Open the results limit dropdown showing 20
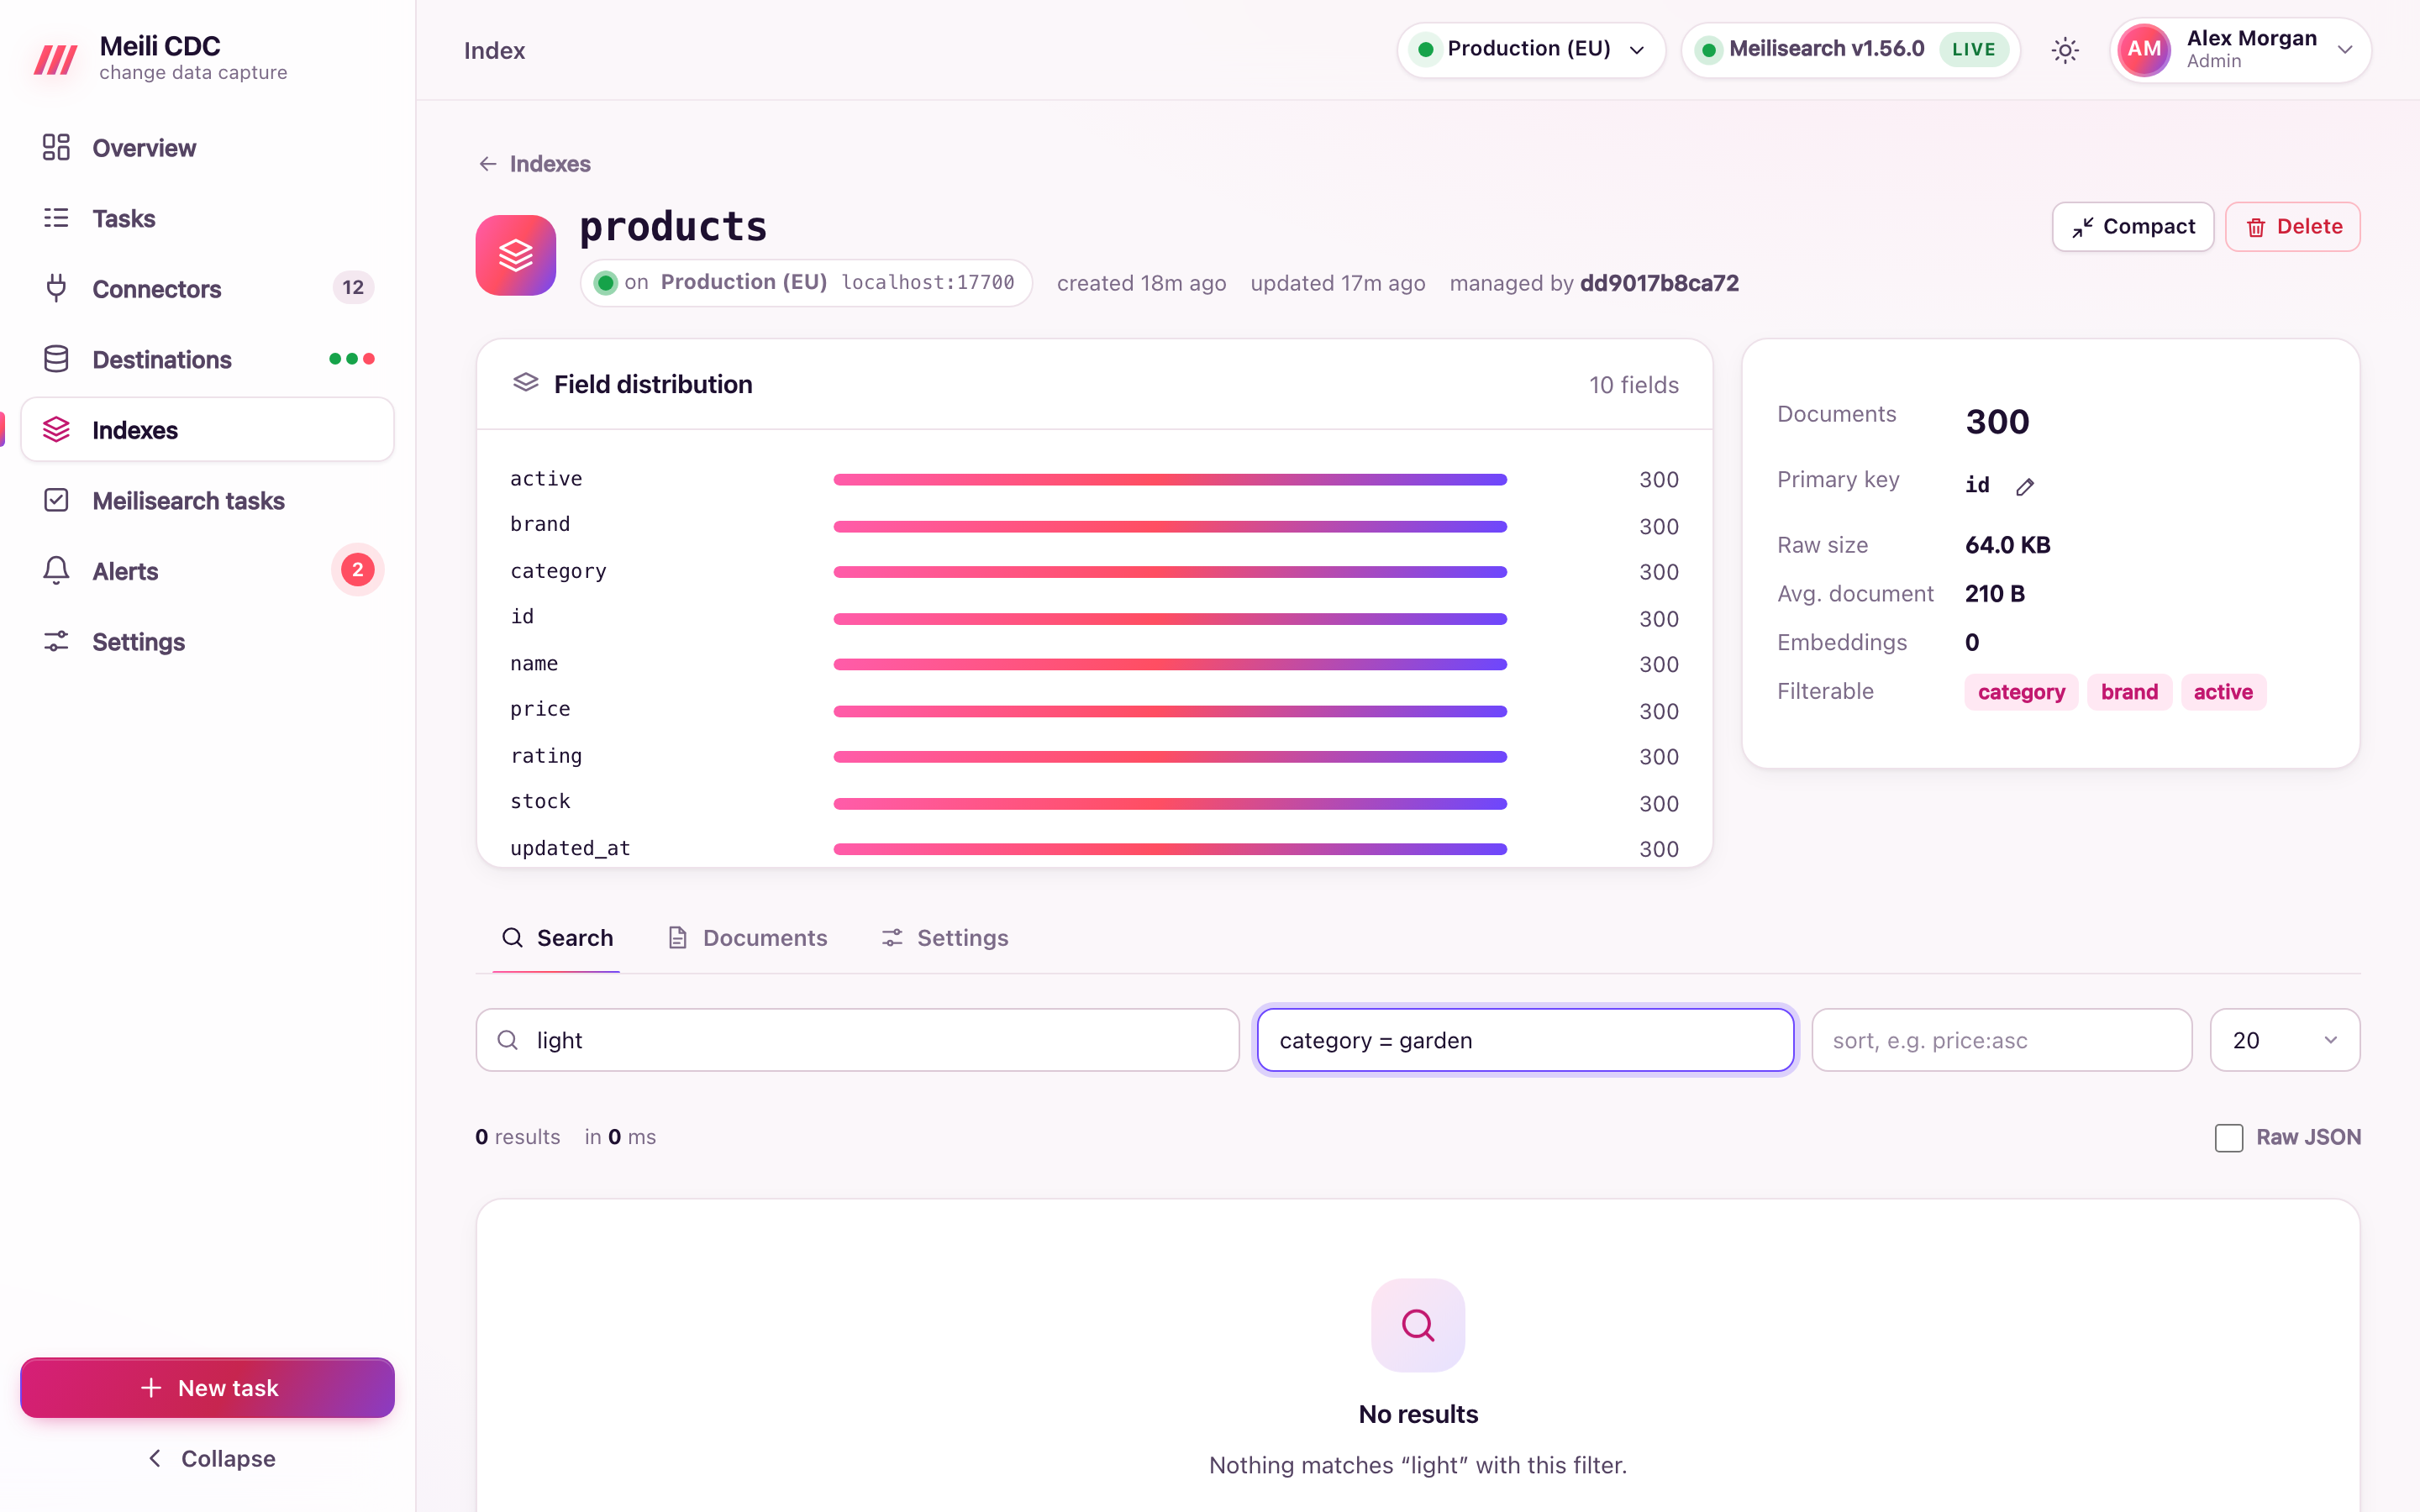 click(x=2285, y=1040)
